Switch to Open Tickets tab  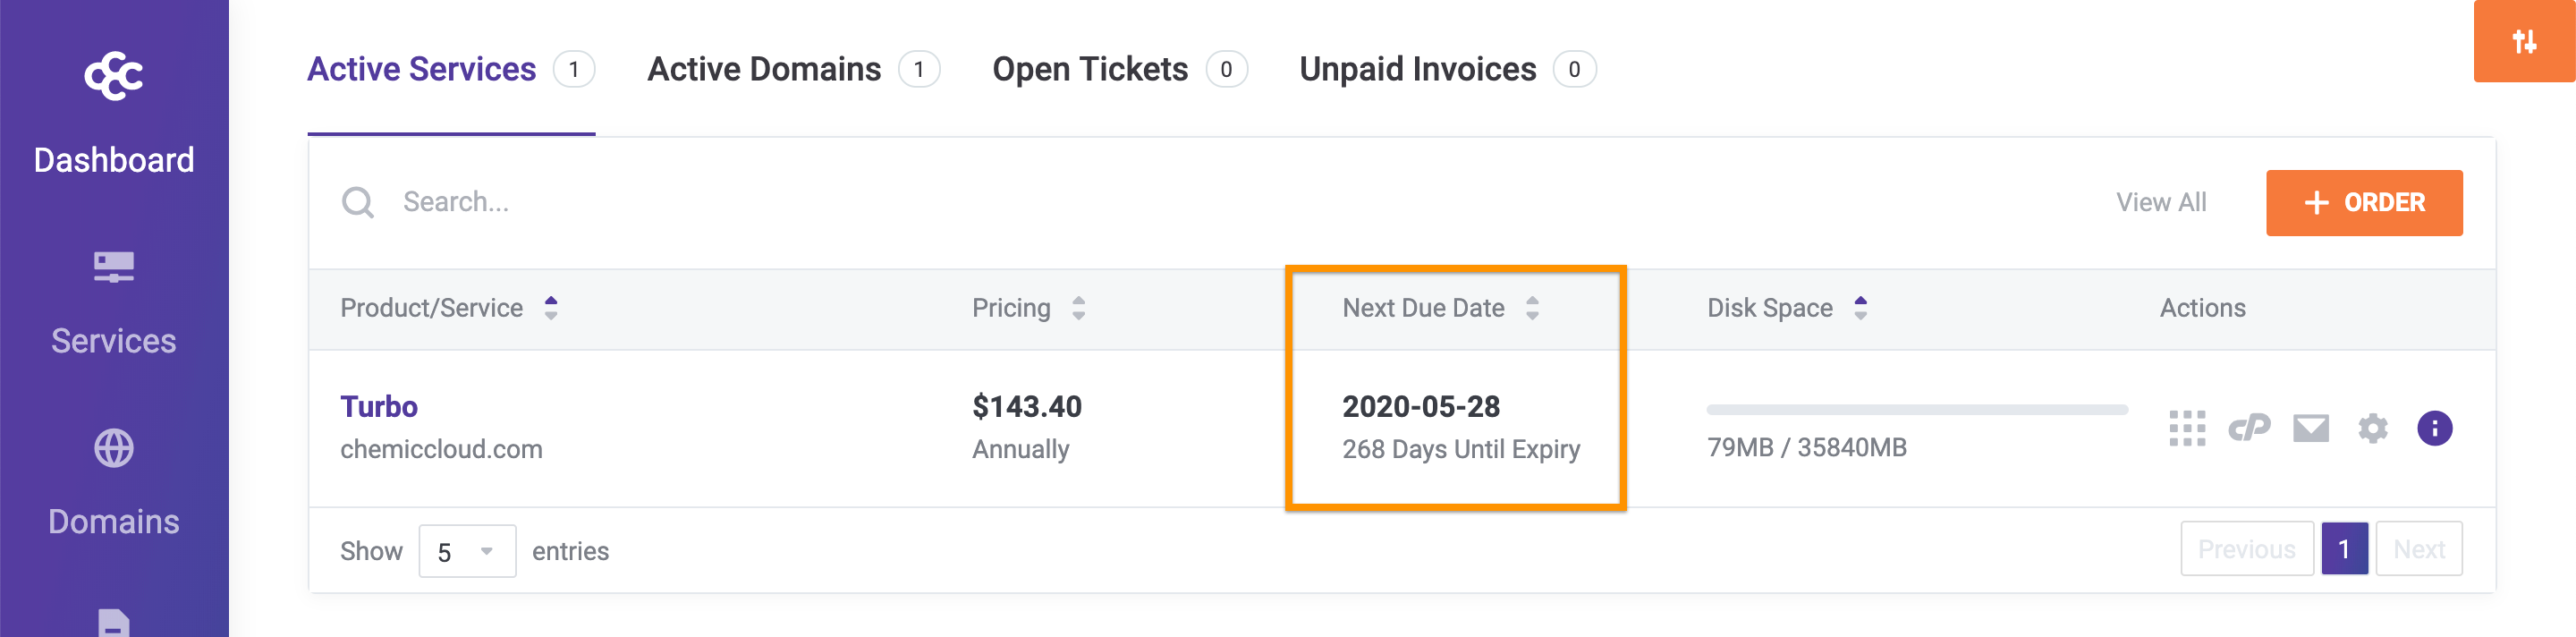tap(1090, 69)
